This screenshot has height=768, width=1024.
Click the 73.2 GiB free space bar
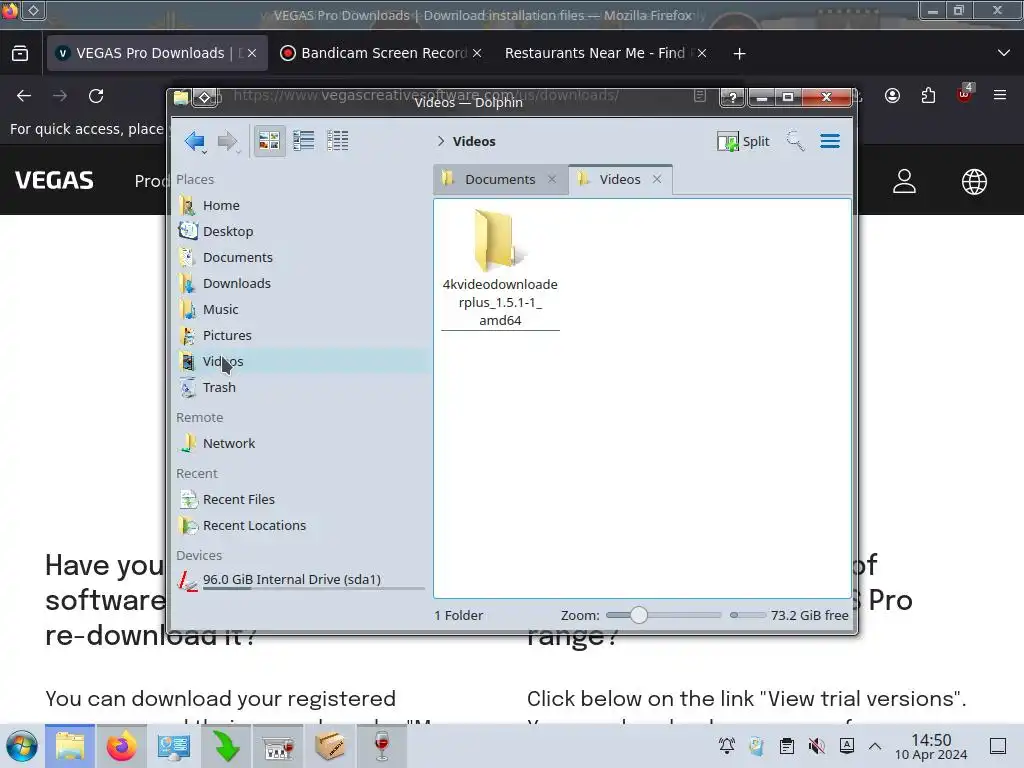(748, 615)
